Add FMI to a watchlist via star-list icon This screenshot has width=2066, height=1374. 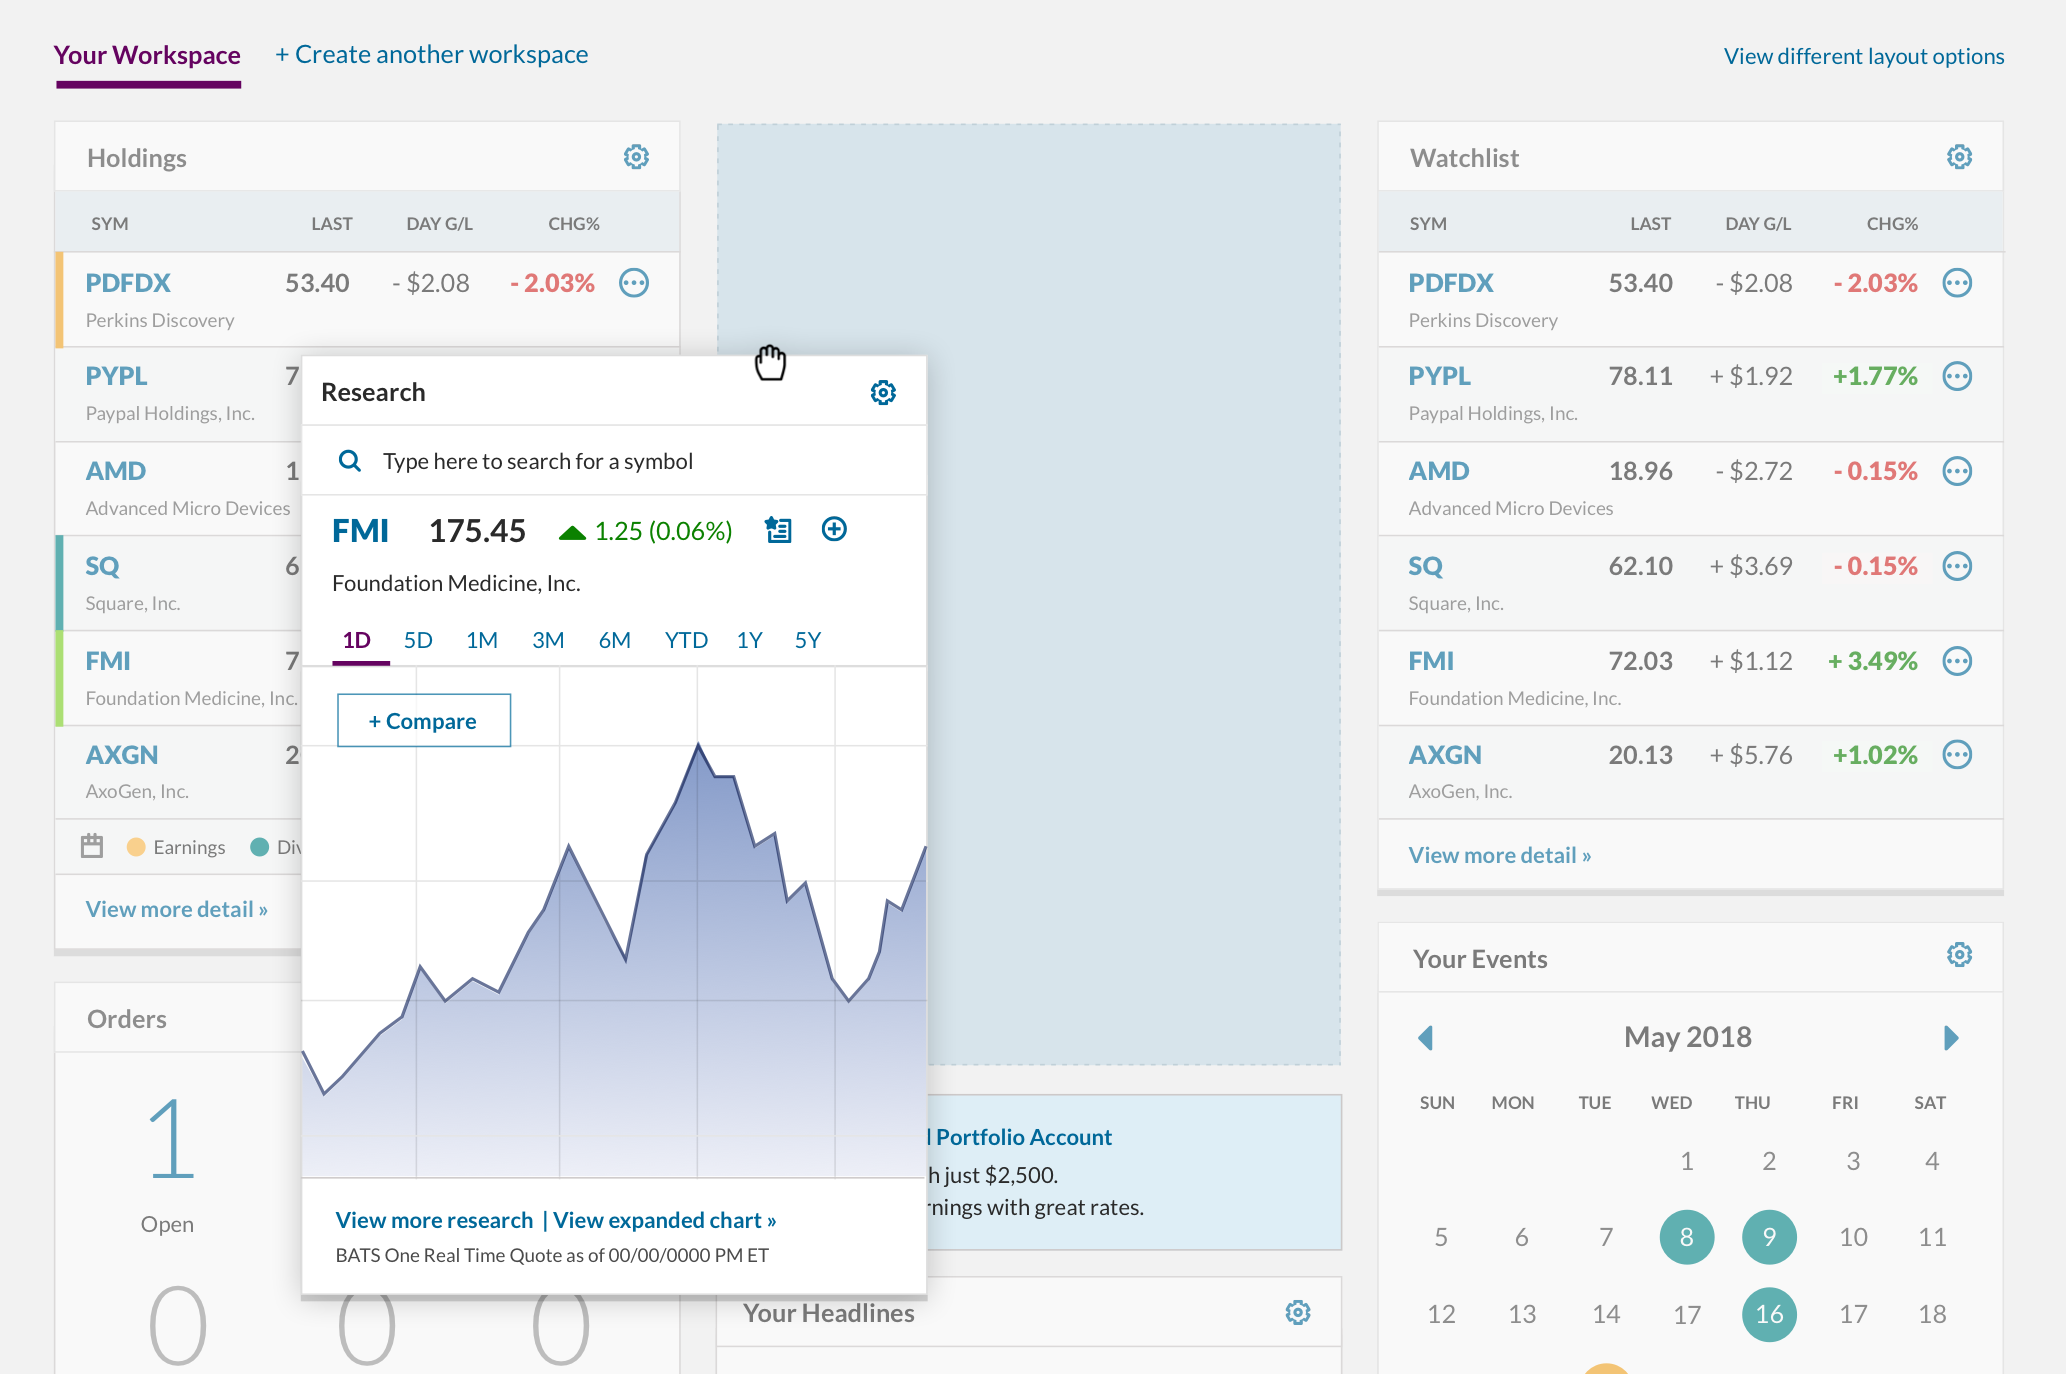[x=777, y=529]
